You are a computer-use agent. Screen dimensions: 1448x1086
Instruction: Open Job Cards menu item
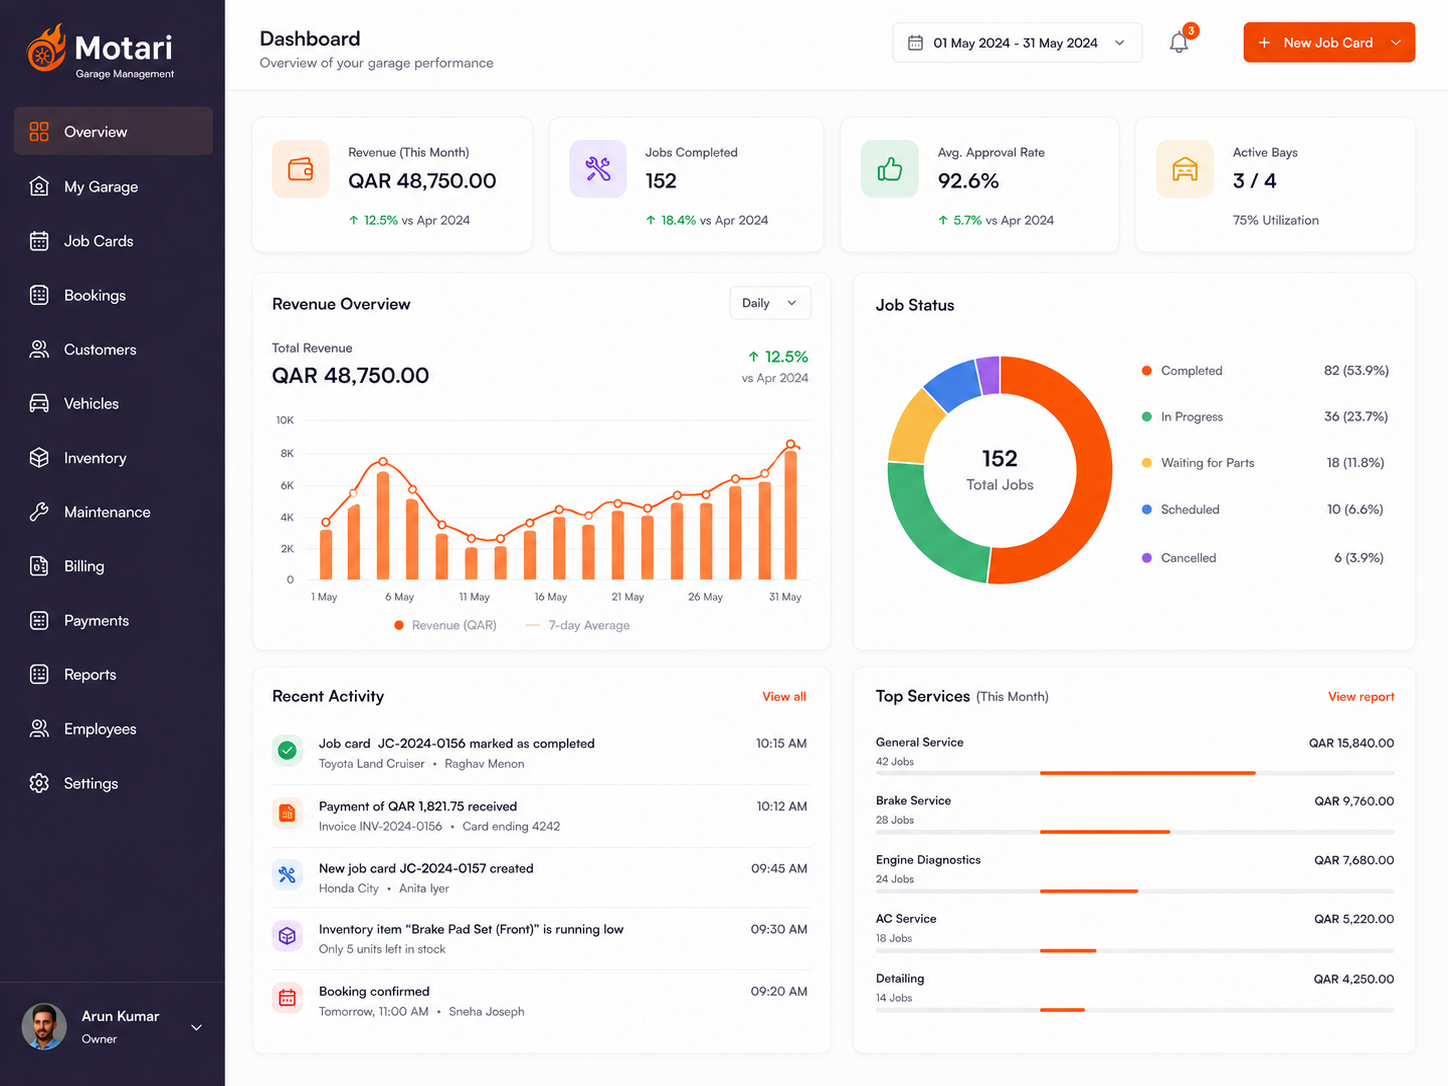tap(113, 241)
